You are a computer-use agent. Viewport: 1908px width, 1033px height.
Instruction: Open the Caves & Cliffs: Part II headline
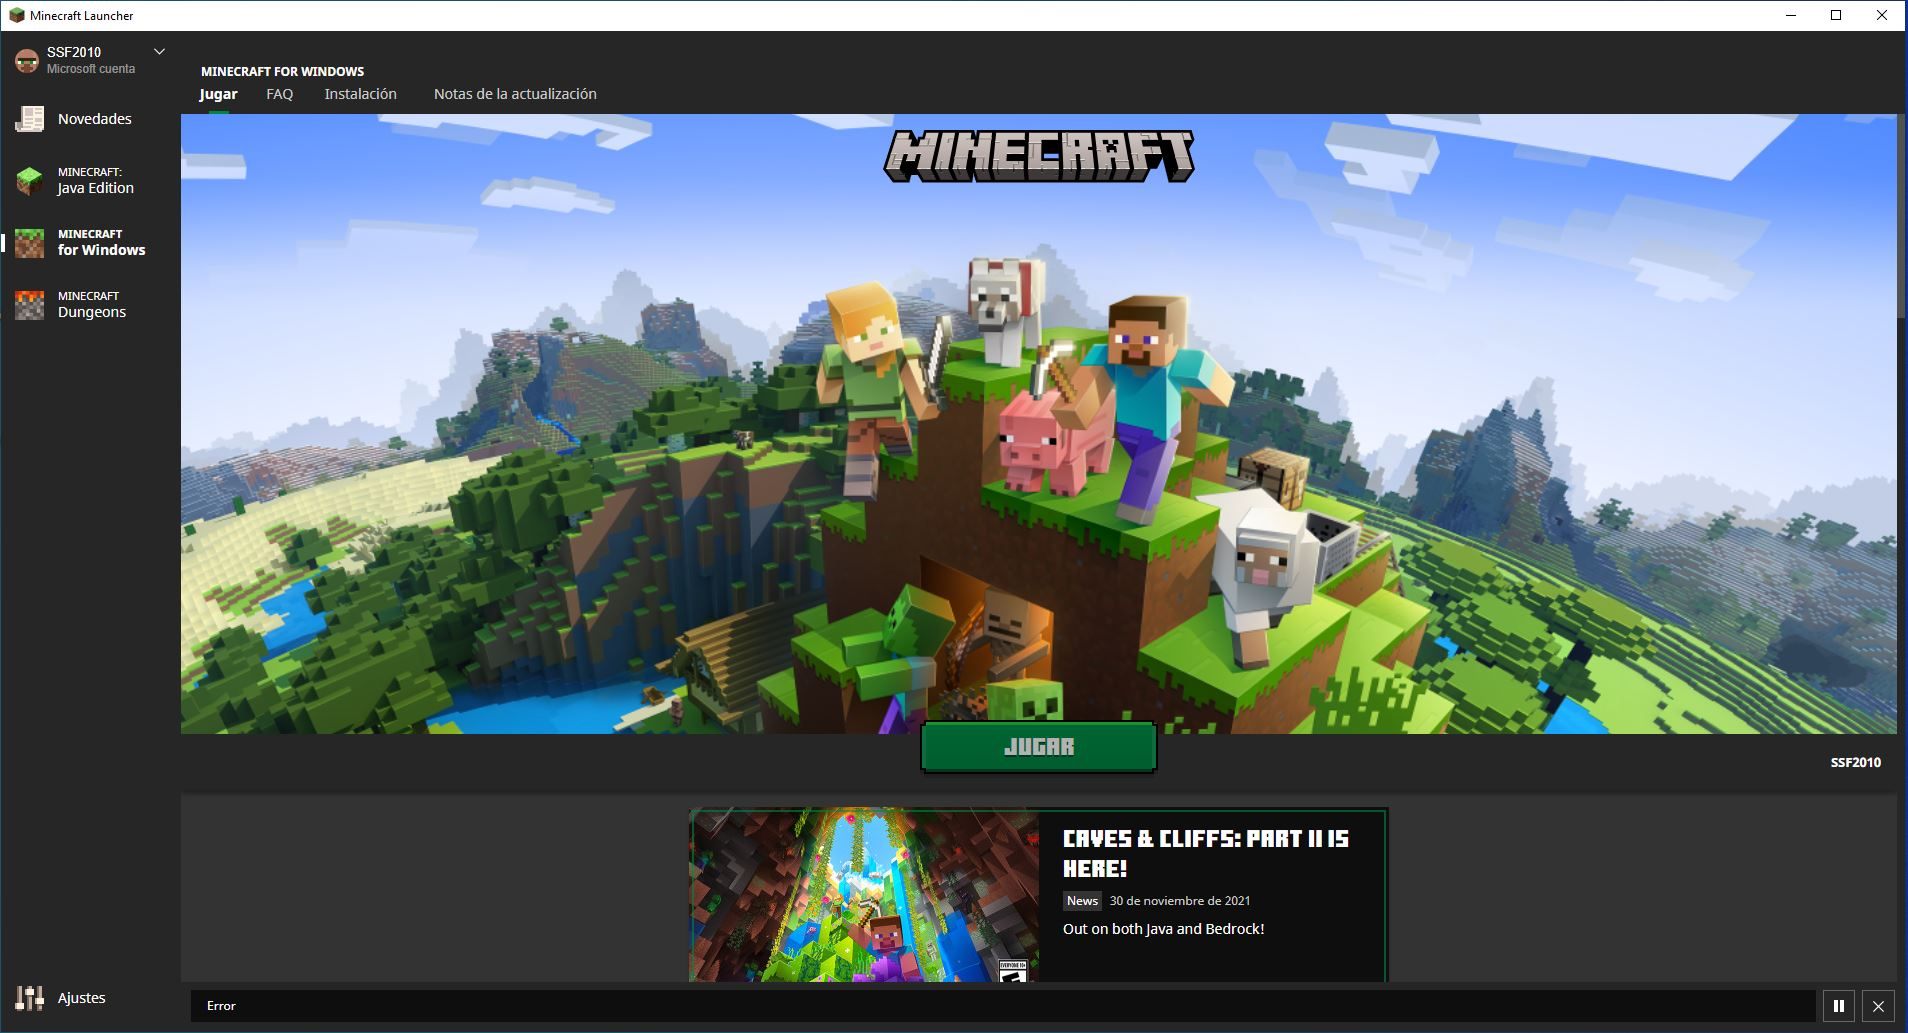1206,853
